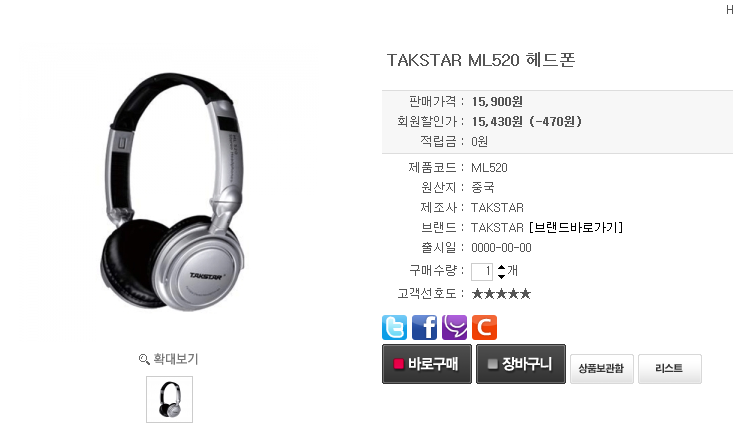
Task: Select the small headphone thumbnail
Action: coord(169,399)
